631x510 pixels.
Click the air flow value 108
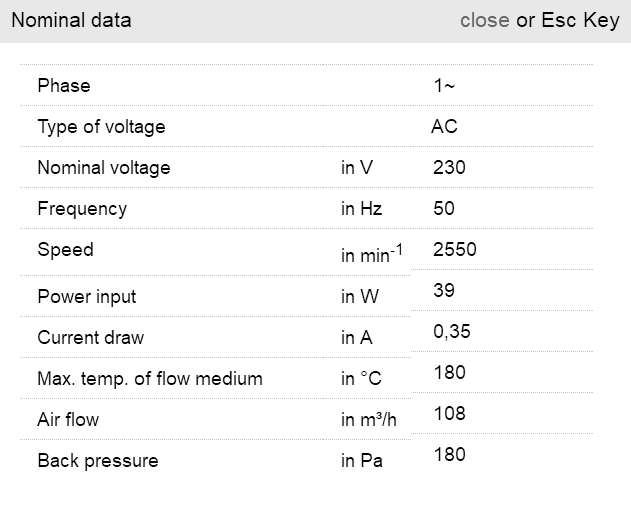tap(449, 413)
